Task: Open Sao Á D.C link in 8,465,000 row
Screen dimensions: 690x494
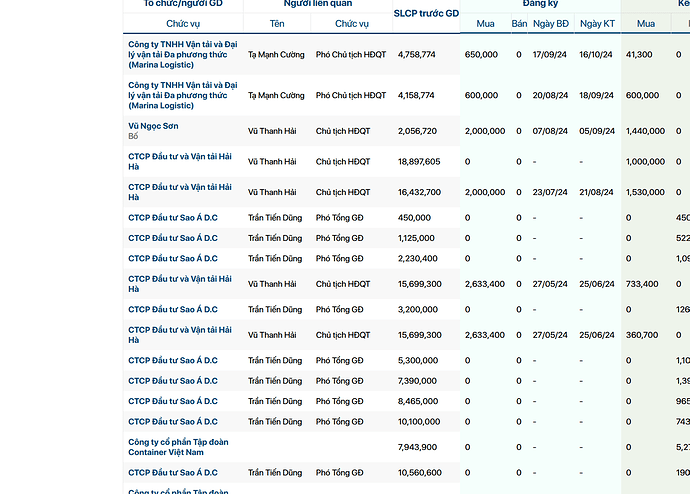Action: [173, 401]
